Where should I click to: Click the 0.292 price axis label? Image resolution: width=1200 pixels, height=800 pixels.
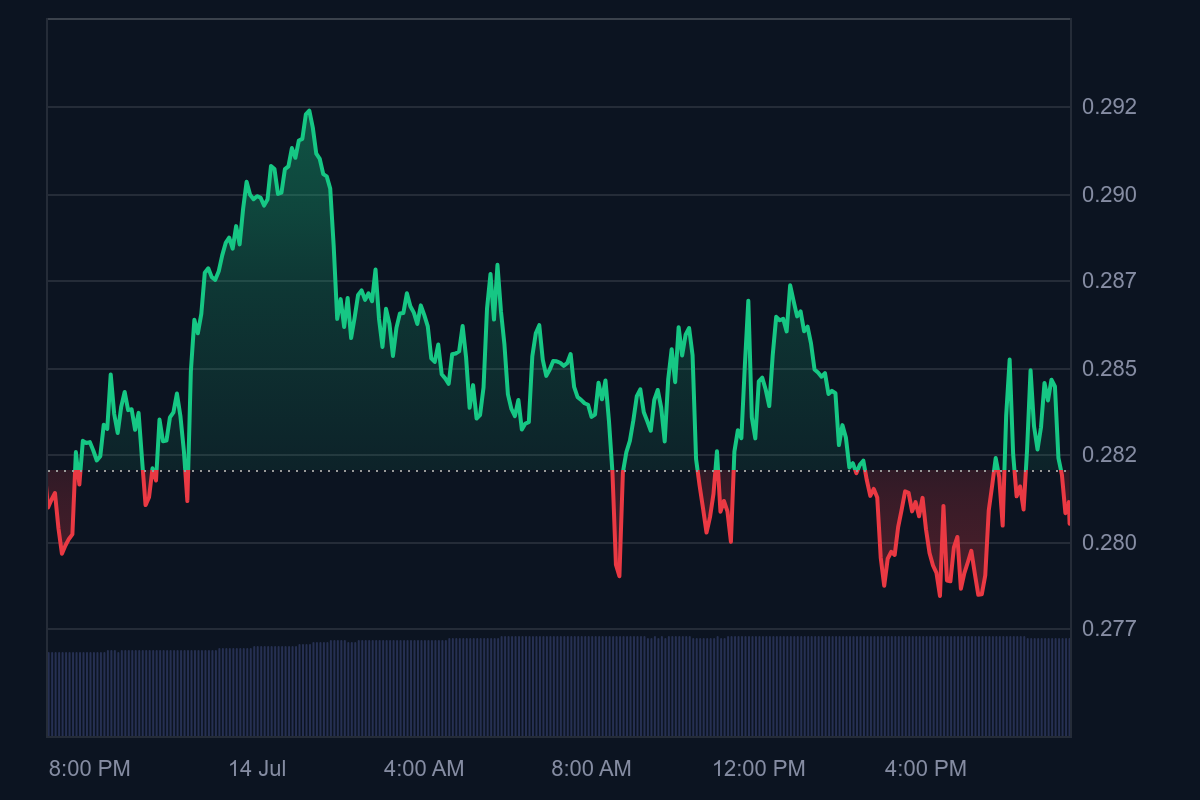click(x=1109, y=107)
